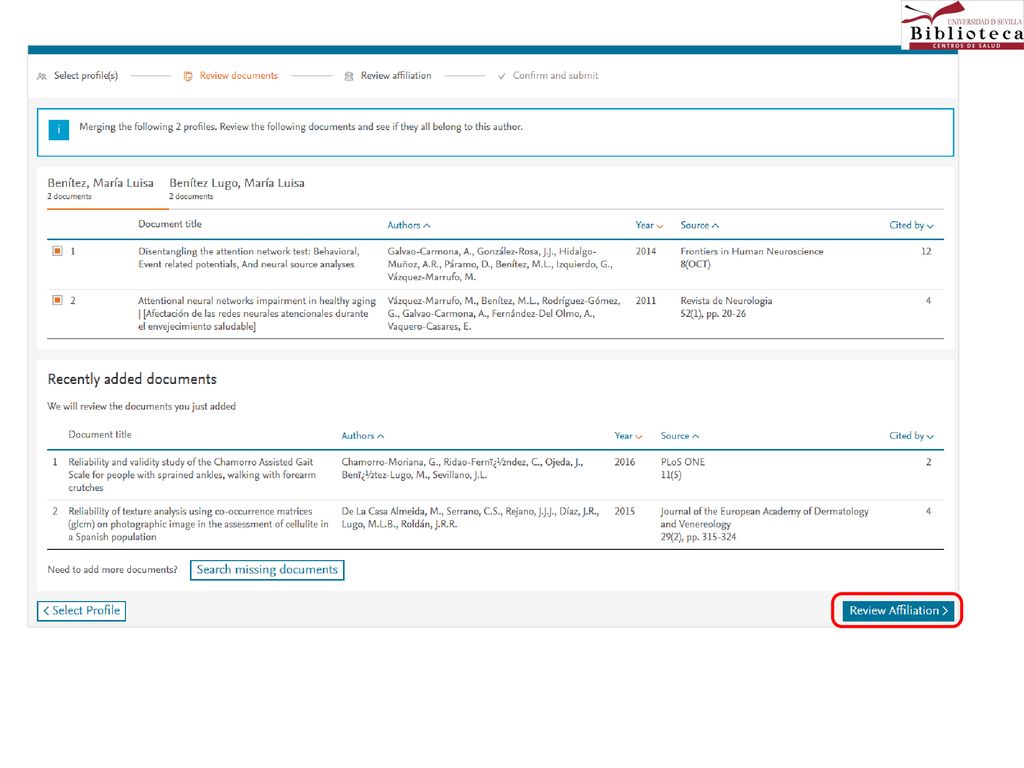Image resolution: width=1024 pixels, height=768 pixels.
Task: Sort upper table by Cited by
Action: coord(911,225)
